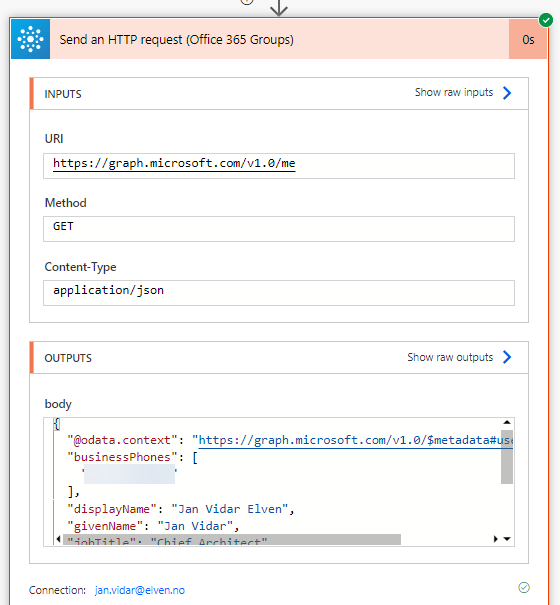Click the Show raw outputs link
The height and width of the screenshot is (605, 560).
[450, 357]
